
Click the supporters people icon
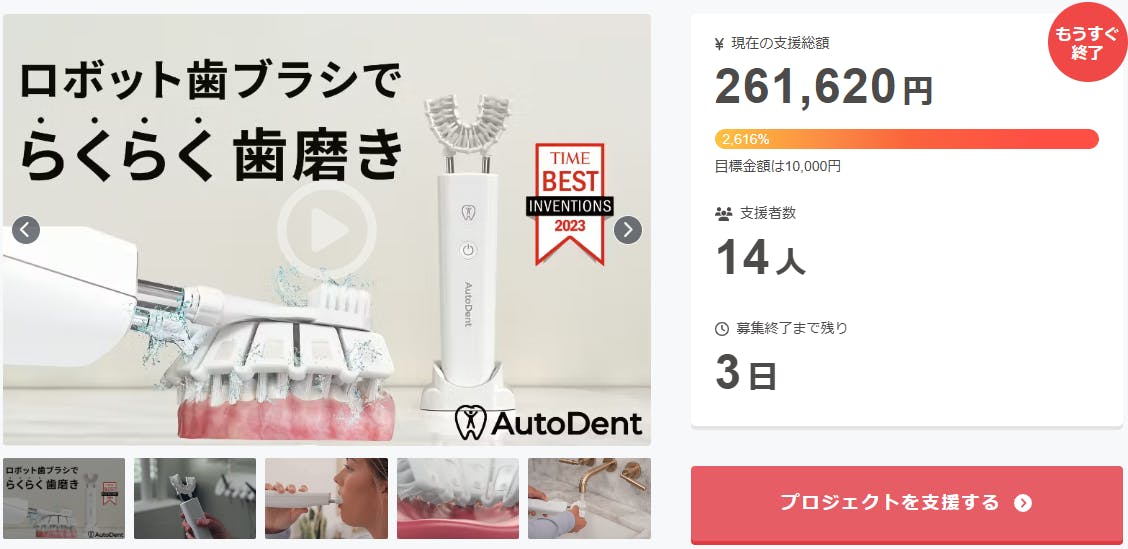(x=723, y=214)
